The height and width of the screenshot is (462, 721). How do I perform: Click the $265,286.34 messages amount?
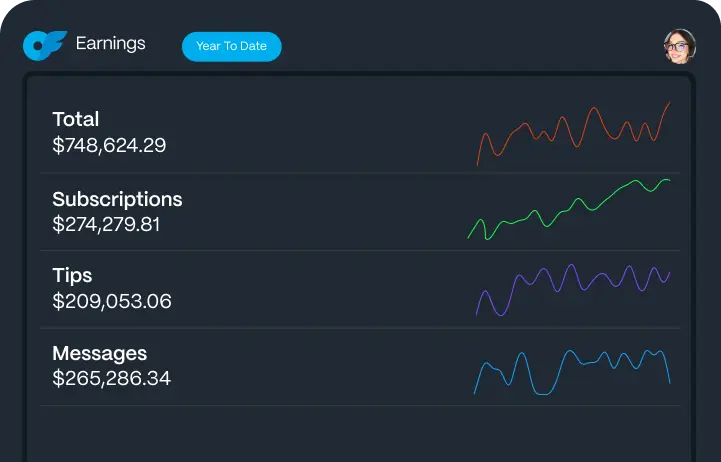pos(111,379)
